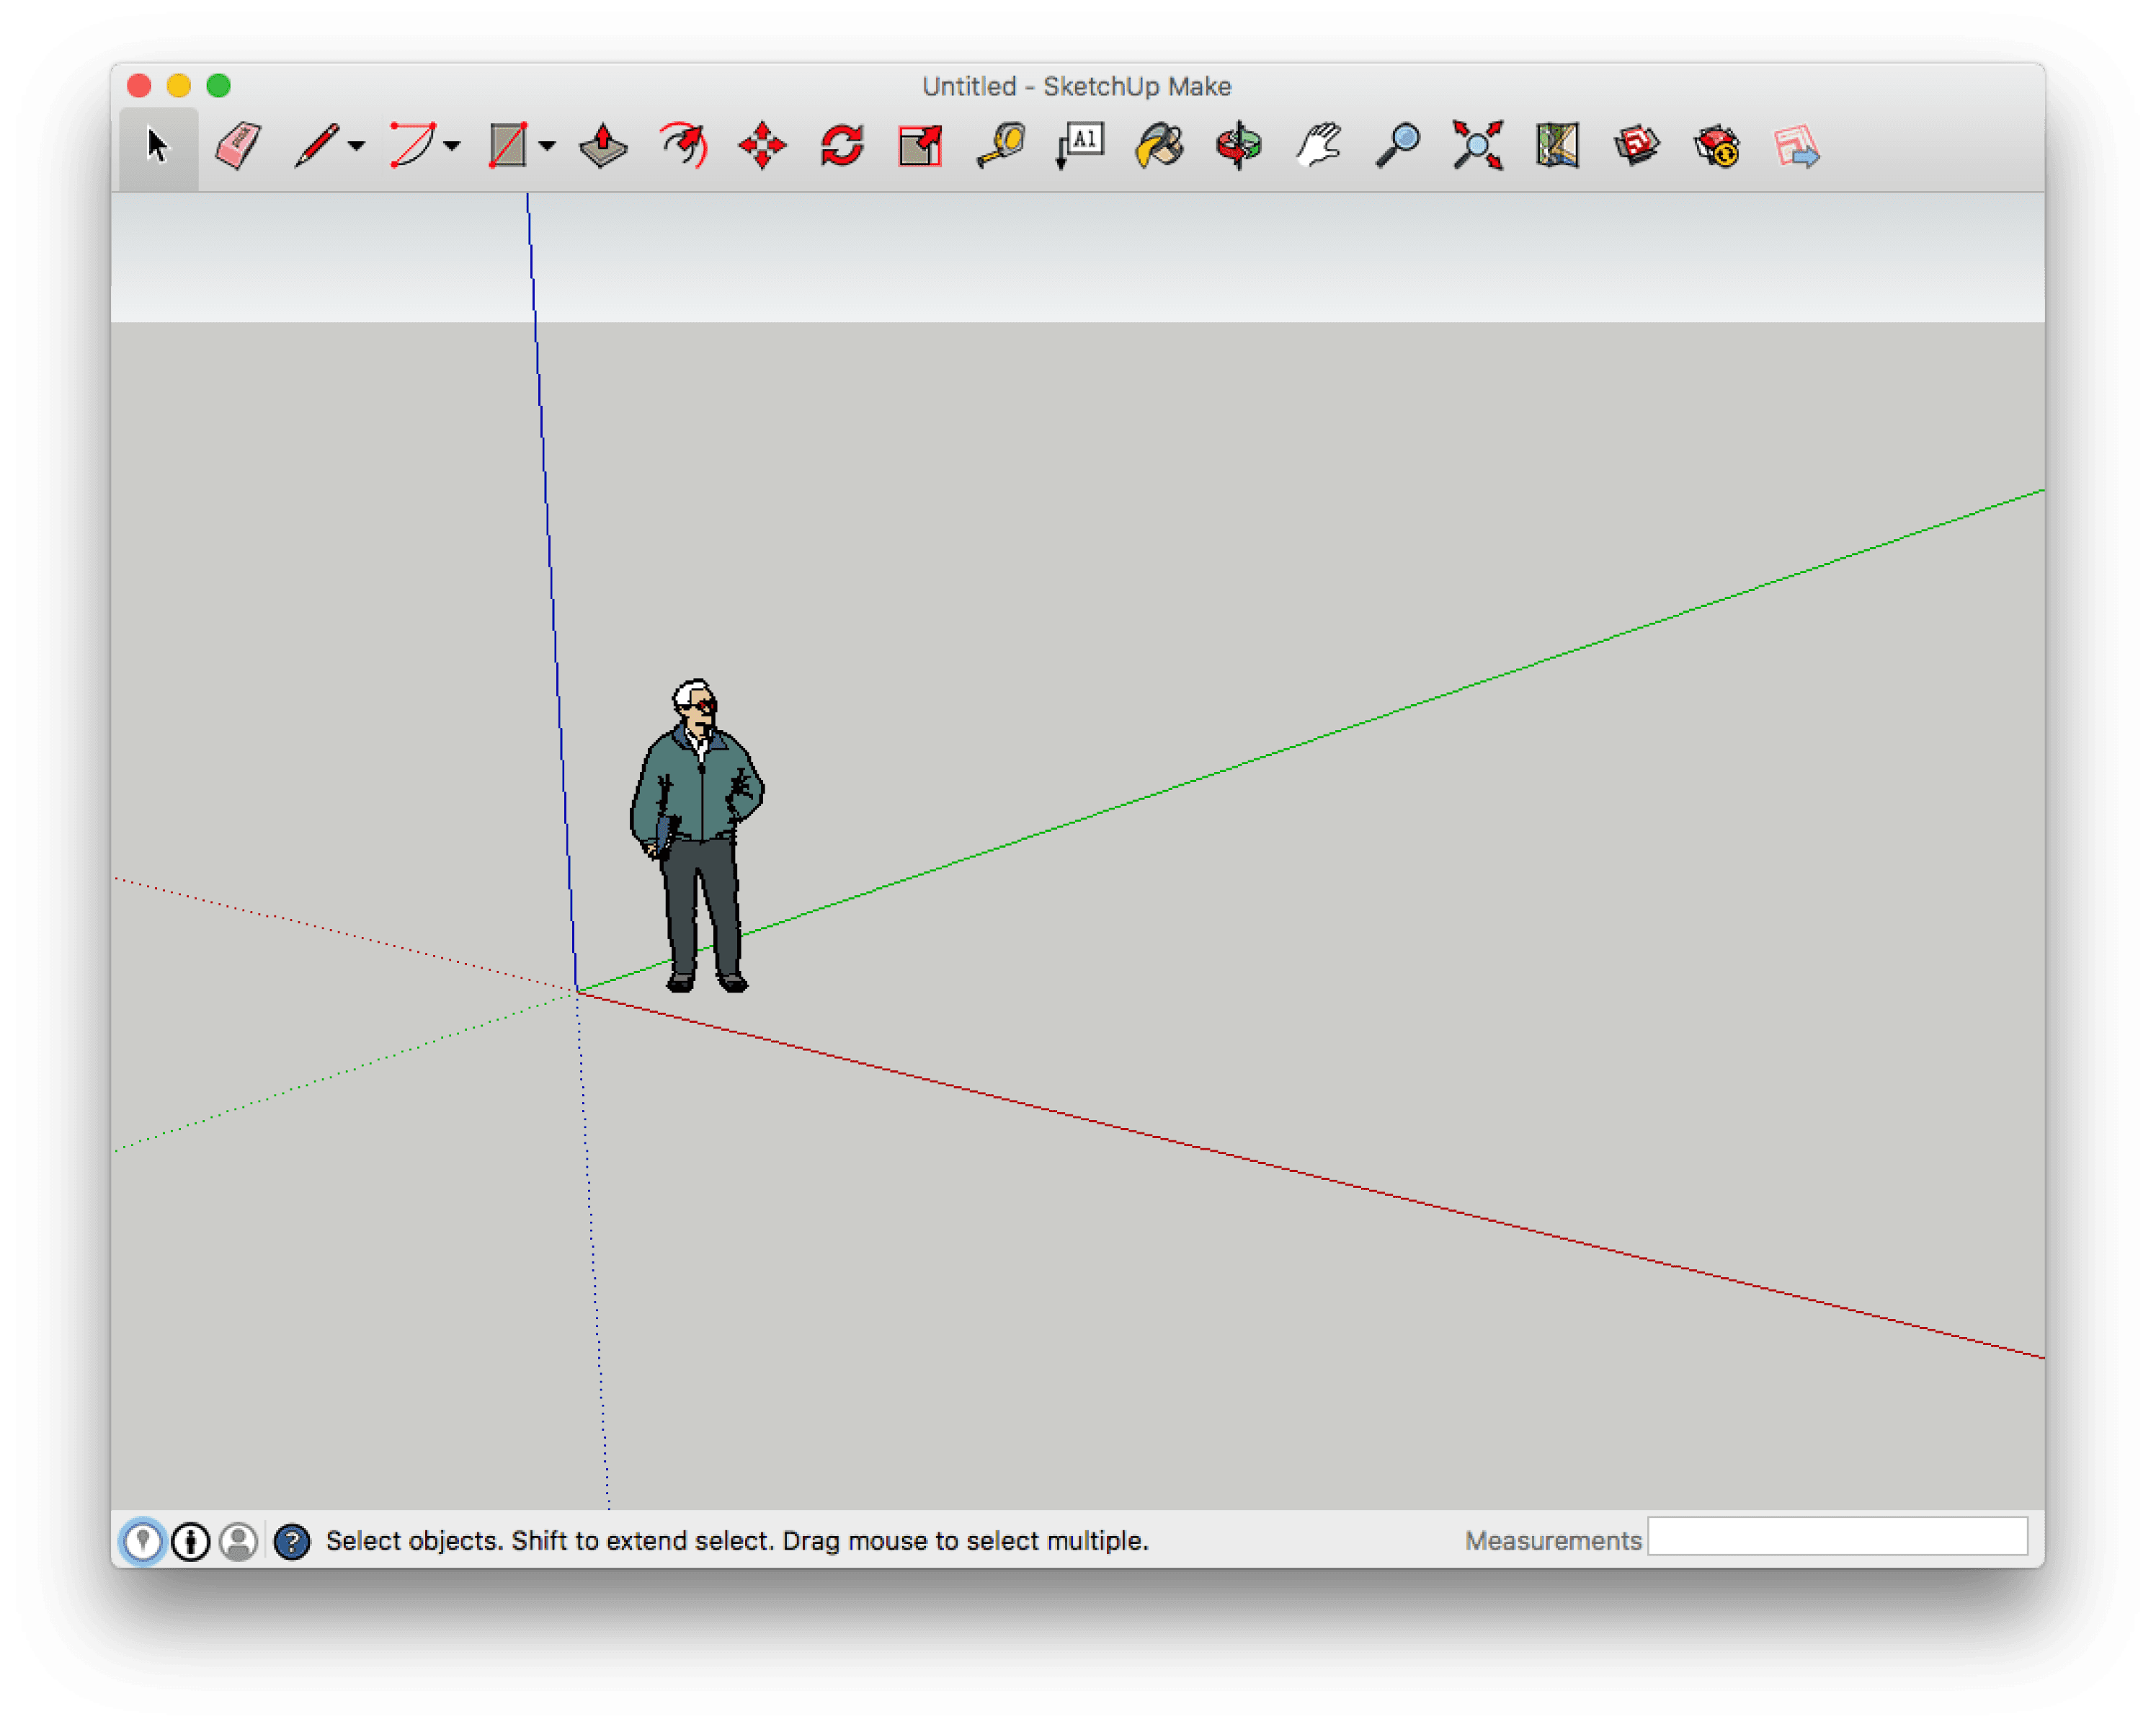Select the Move tool
Viewport: 2156px width, 1727px height.
(x=763, y=146)
